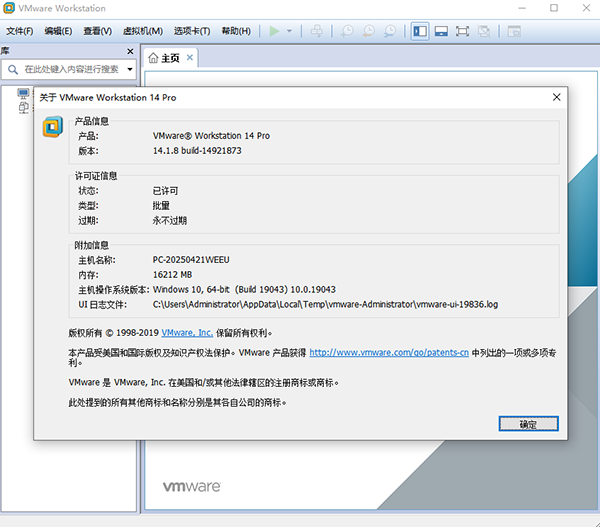Toggle the thumbnail bar view icon
This screenshot has width=600, height=527.
[441, 31]
